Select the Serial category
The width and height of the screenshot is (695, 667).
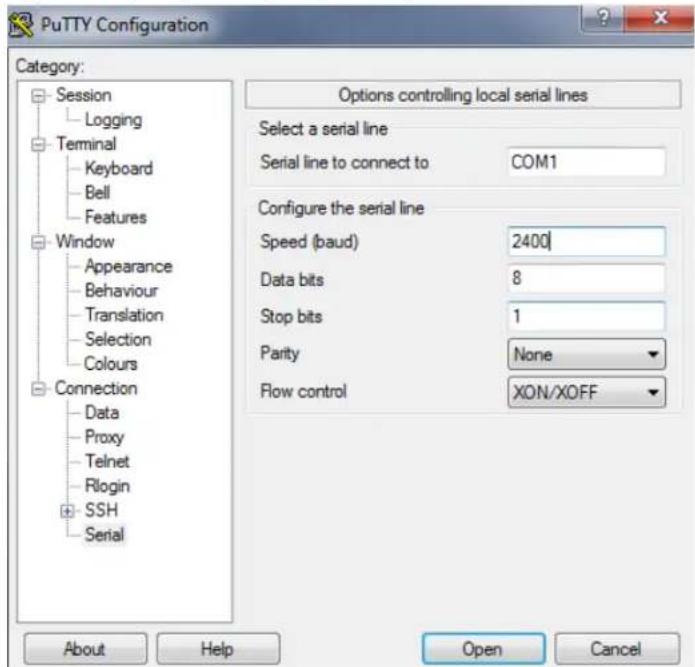click(x=105, y=534)
